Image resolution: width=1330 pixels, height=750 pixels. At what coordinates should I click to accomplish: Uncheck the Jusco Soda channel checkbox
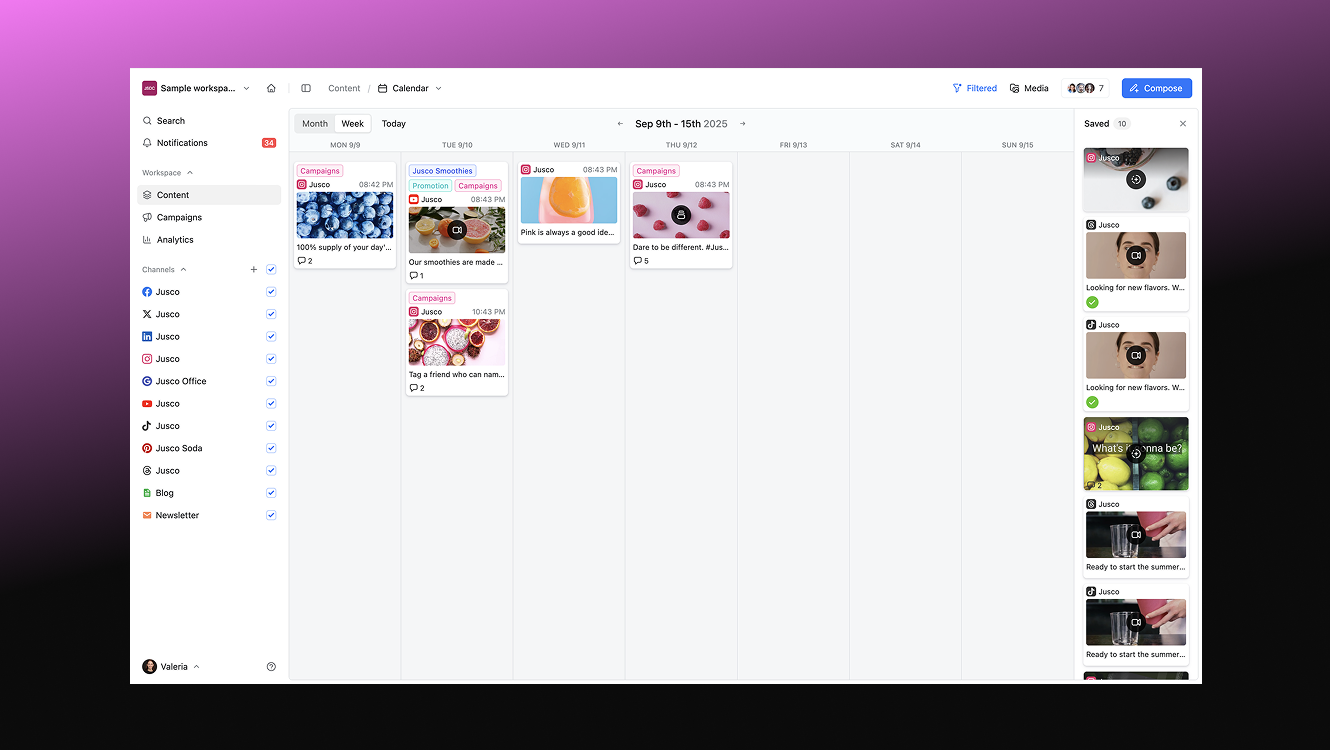[271, 448]
